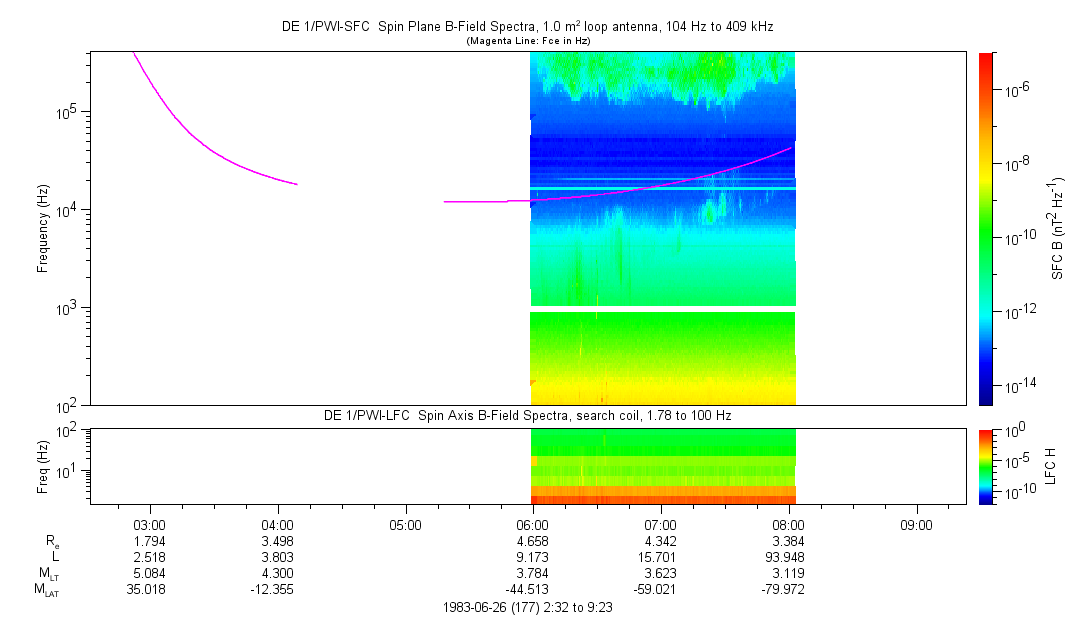Click the MLT value 3.623
Image resolution: width=1083 pixels, height=620 pixels.
point(660,573)
